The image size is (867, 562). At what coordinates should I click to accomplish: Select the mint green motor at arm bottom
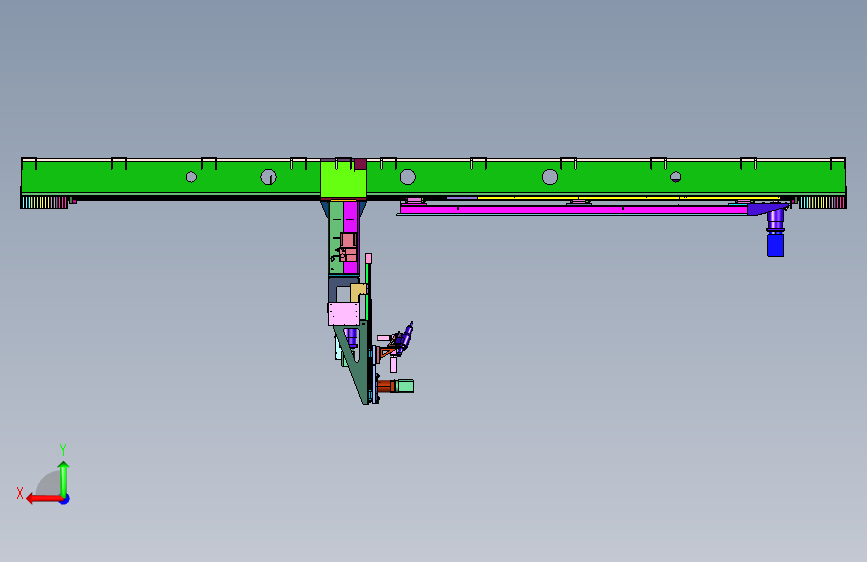(405, 386)
